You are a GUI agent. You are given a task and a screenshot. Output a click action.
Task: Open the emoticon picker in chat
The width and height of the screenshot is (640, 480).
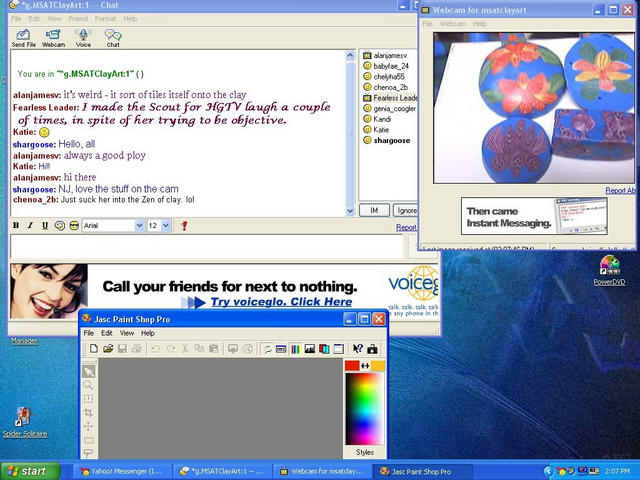point(60,225)
